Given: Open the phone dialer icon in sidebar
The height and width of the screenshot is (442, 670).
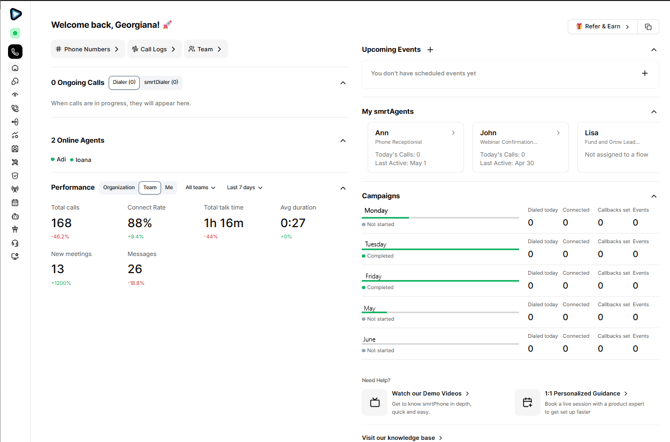Looking at the screenshot, I should click(x=15, y=52).
